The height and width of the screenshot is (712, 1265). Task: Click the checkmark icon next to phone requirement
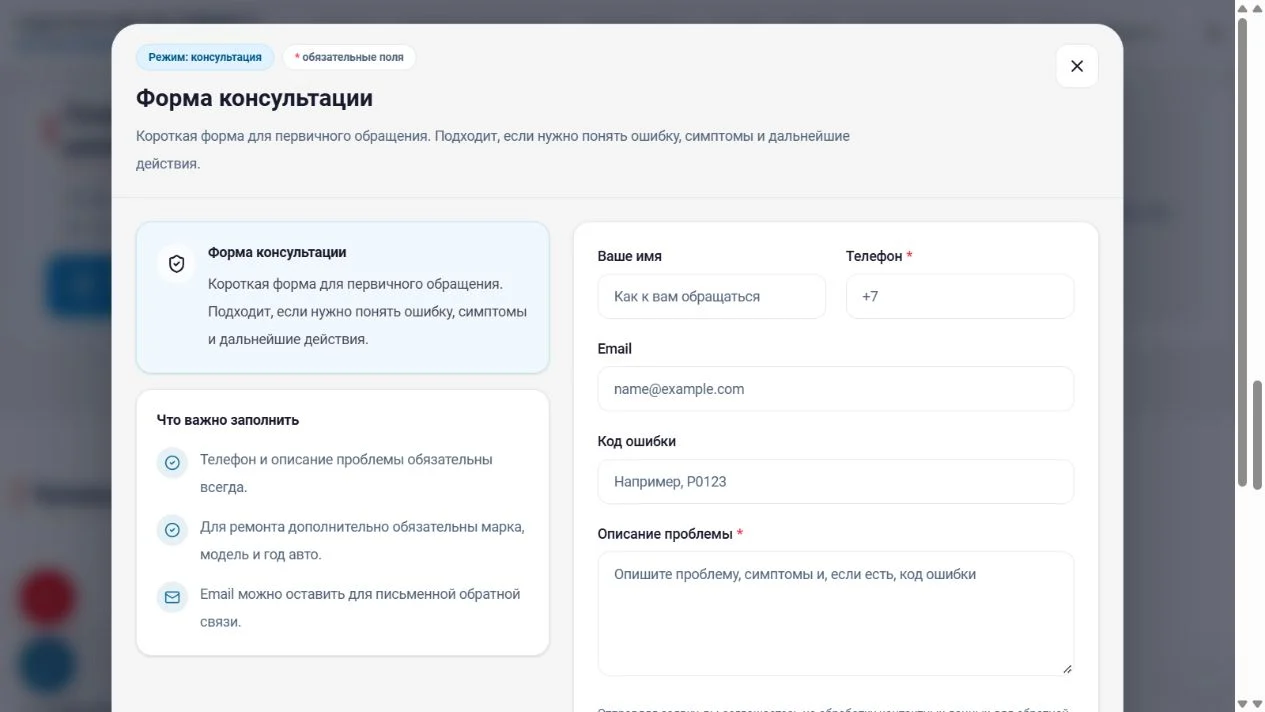click(172, 463)
